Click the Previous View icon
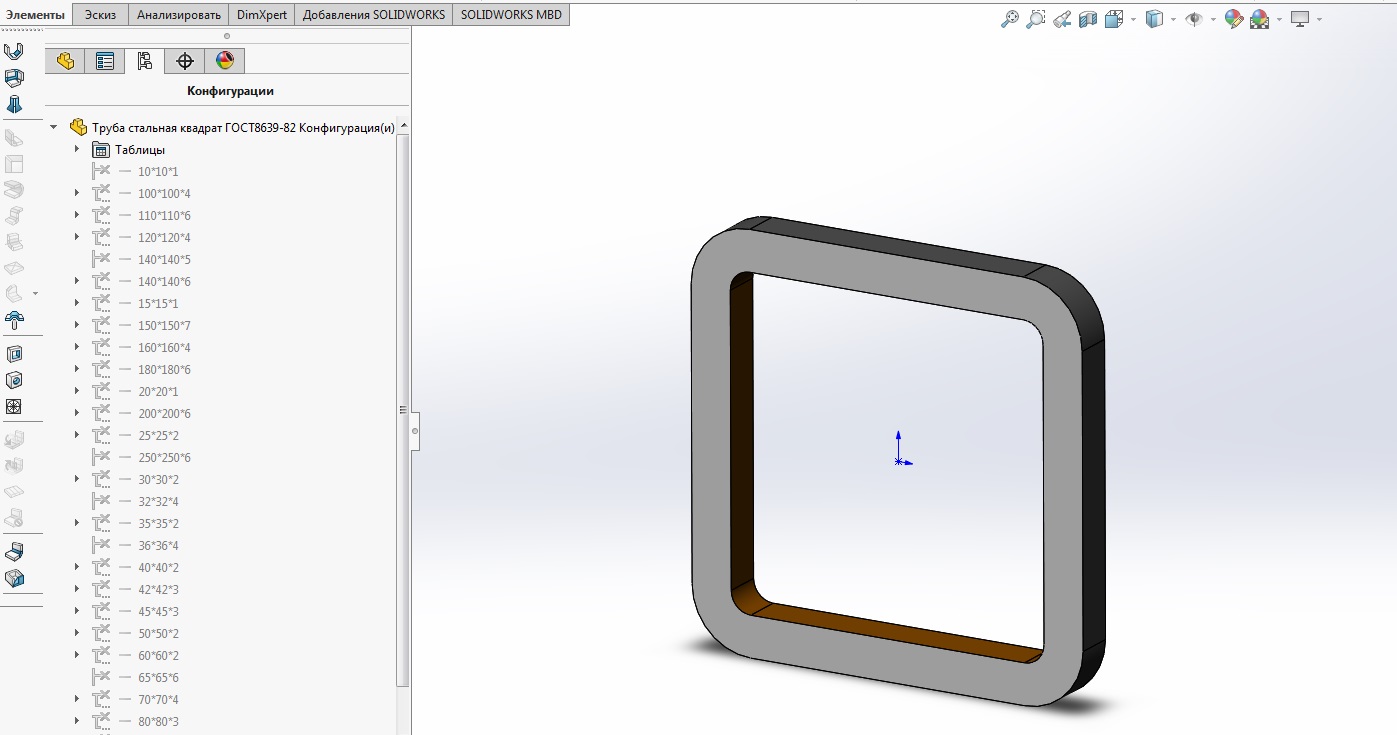 [1062, 18]
